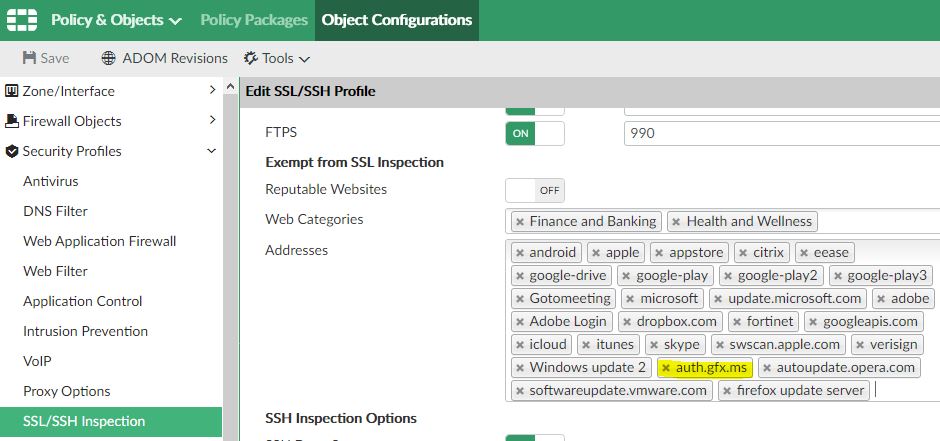The height and width of the screenshot is (441, 940).
Task: Click the ADOM Revisions globe icon
Action: pos(108,58)
